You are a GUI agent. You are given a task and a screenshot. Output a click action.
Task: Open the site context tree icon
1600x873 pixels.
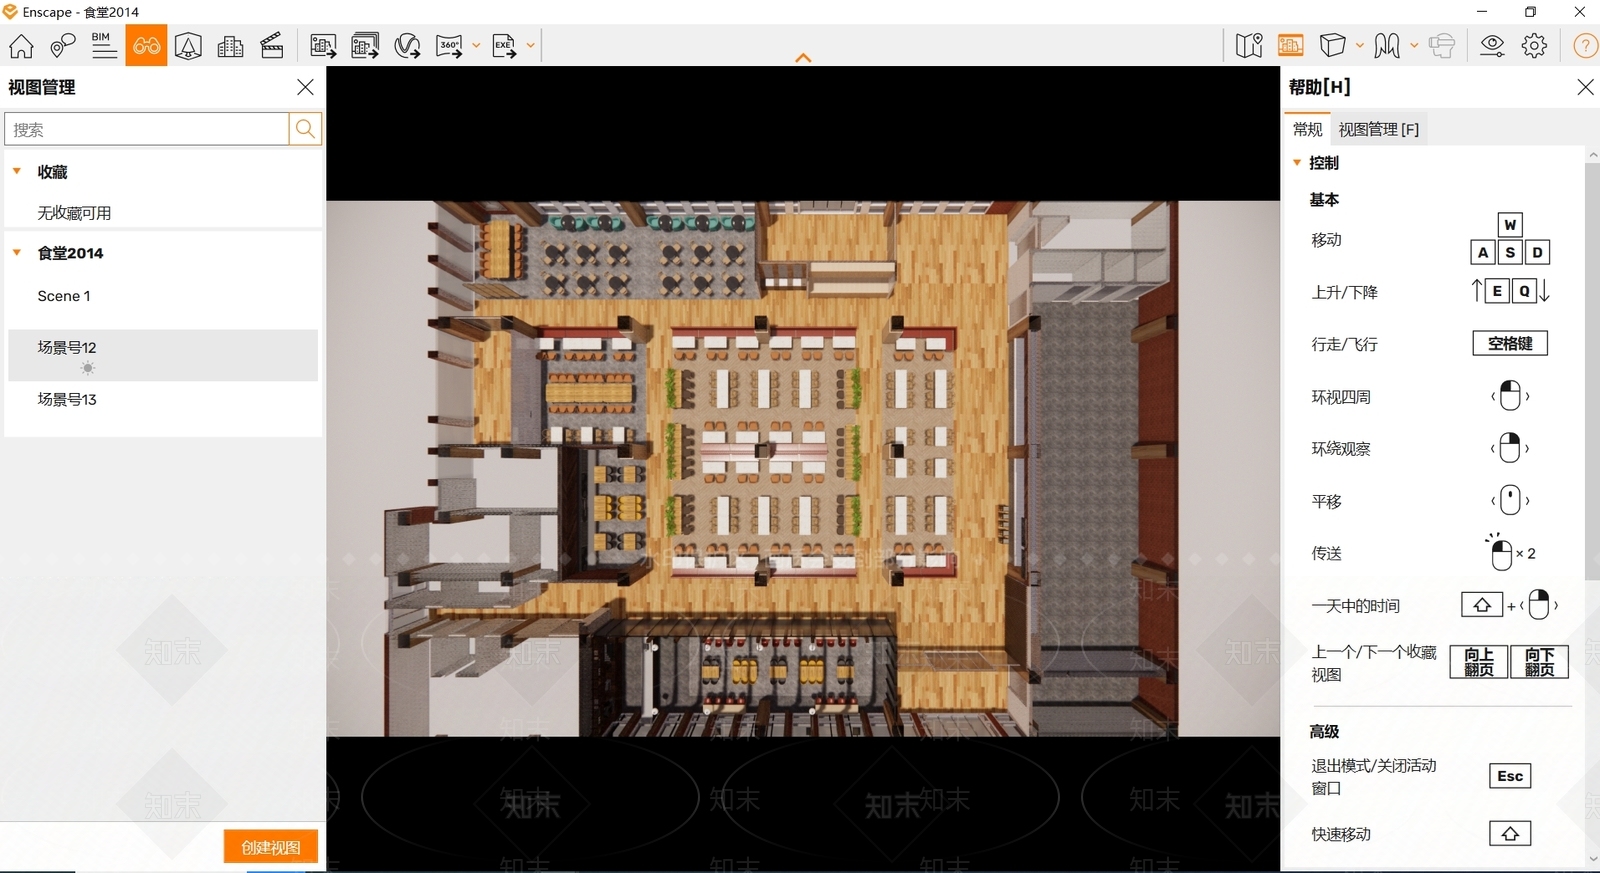(x=188, y=46)
